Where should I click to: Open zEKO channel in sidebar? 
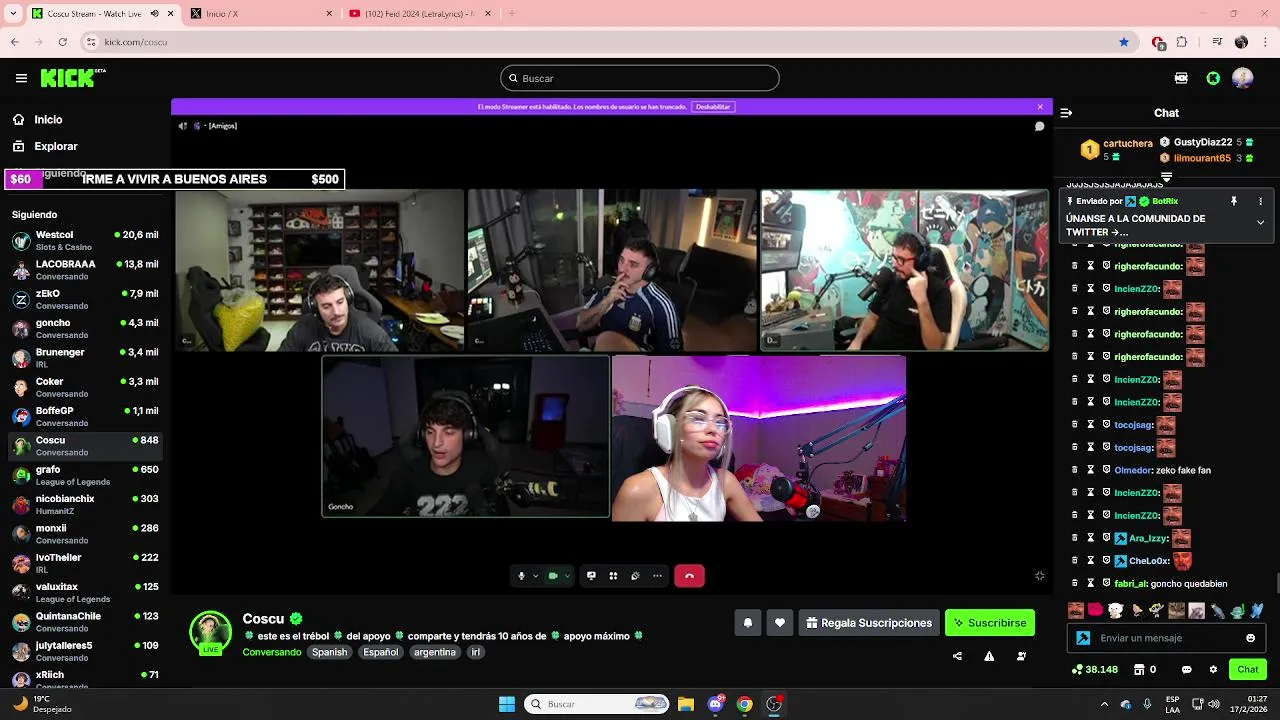click(85, 299)
